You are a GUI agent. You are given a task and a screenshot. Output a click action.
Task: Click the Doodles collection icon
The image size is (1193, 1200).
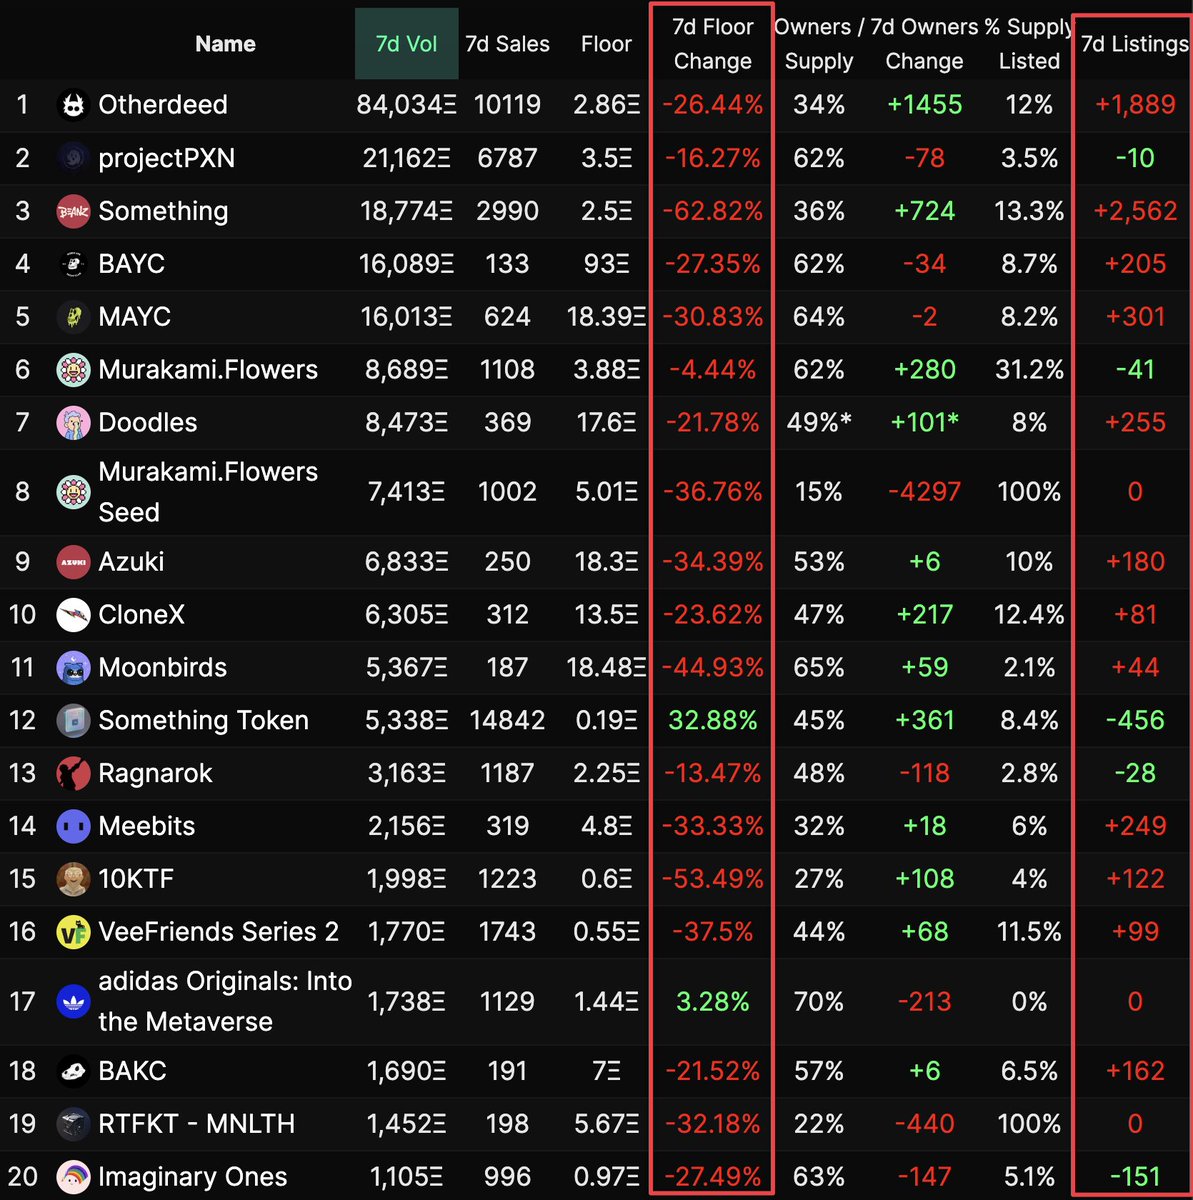coord(73,423)
